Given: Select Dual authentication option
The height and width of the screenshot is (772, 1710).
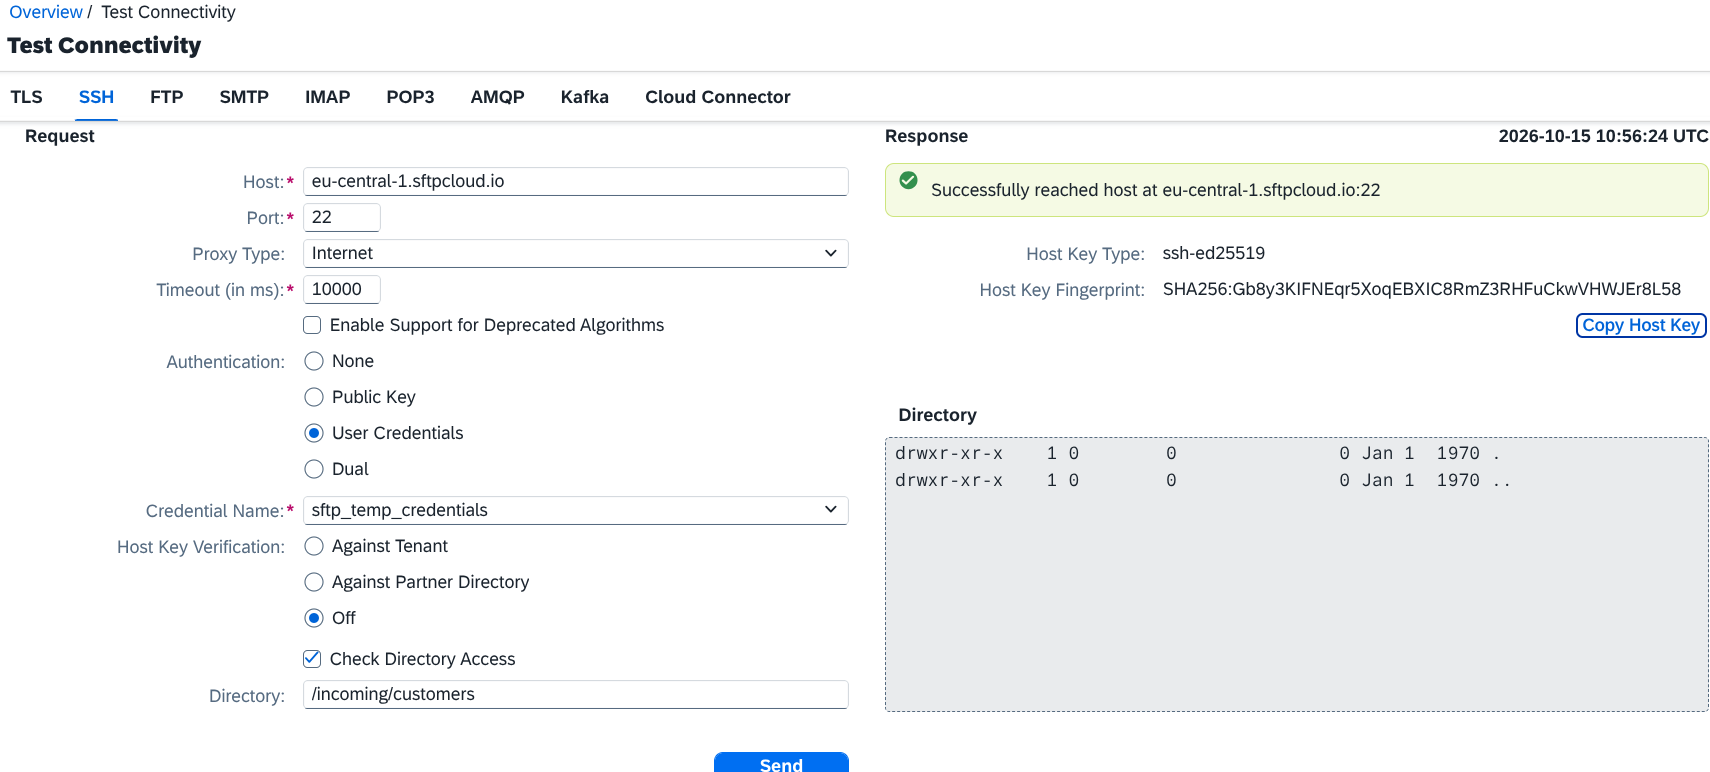Looking at the screenshot, I should pyautogui.click(x=314, y=469).
